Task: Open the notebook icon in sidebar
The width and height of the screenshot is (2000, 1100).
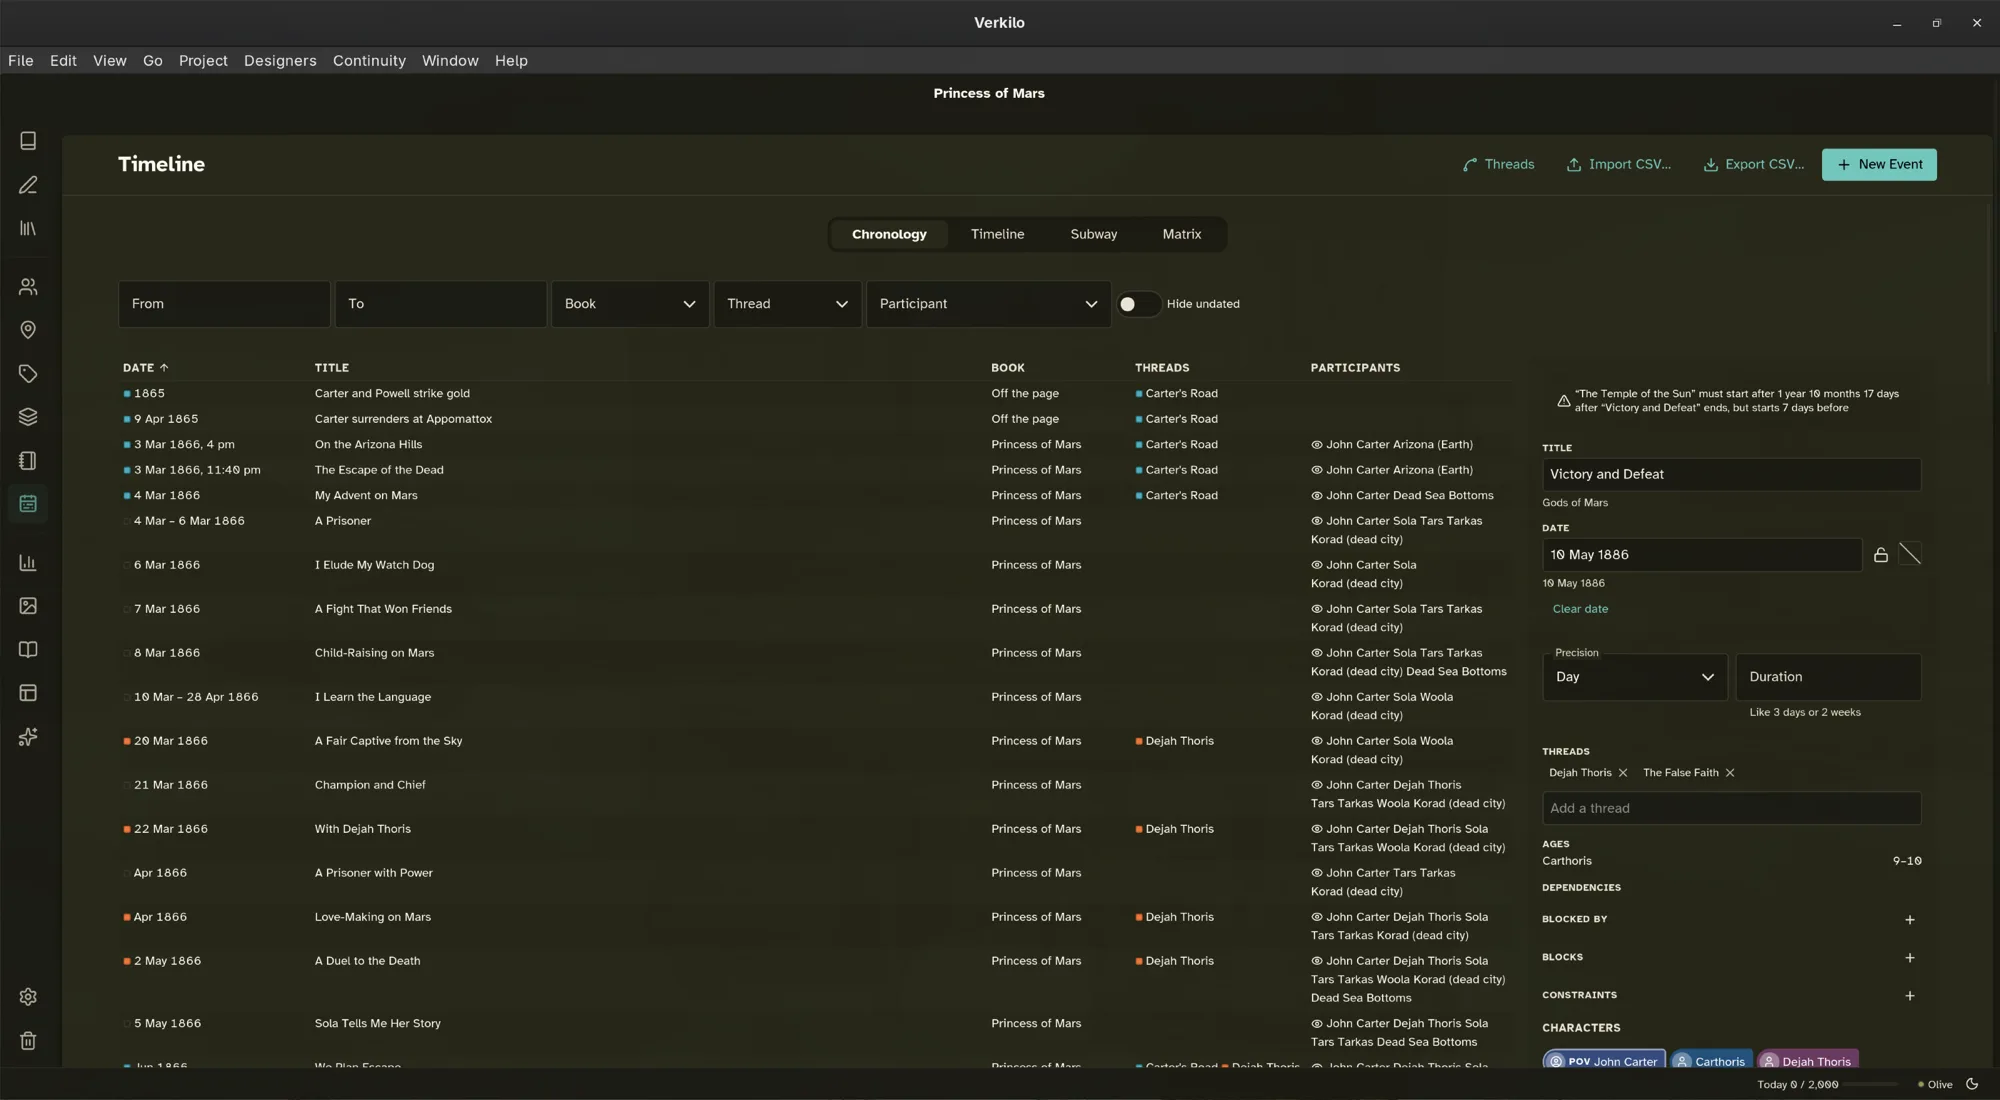Action: pos(28,461)
